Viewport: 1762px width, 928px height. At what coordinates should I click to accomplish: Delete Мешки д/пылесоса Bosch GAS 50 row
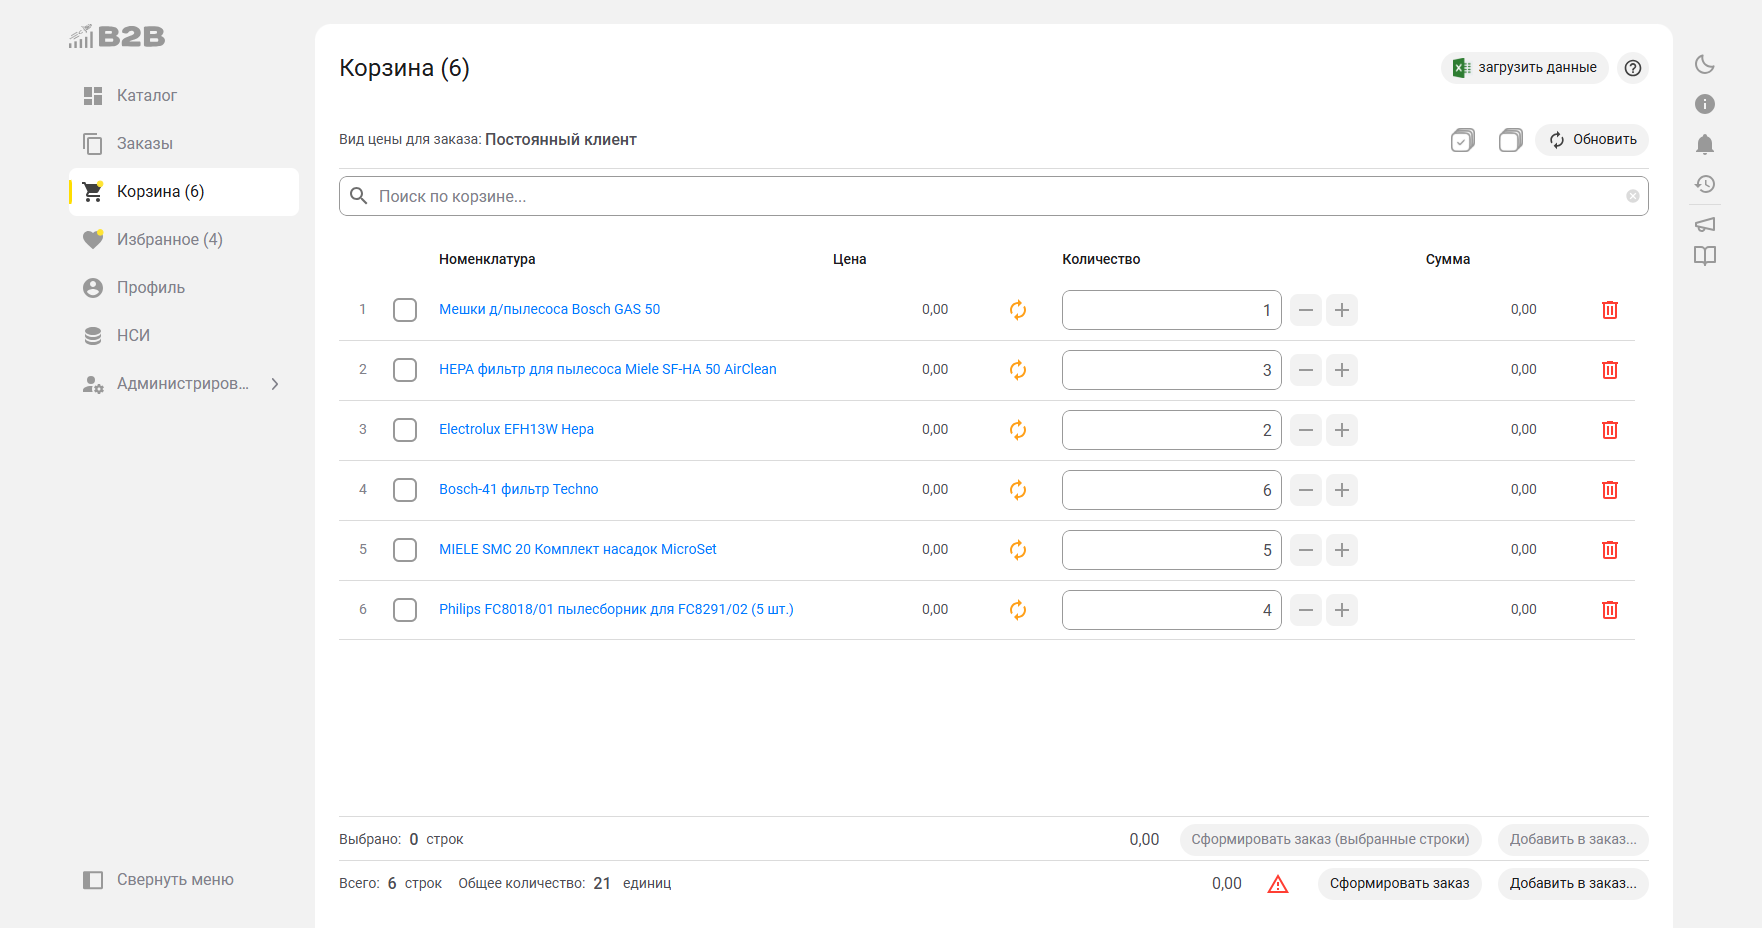1610,310
